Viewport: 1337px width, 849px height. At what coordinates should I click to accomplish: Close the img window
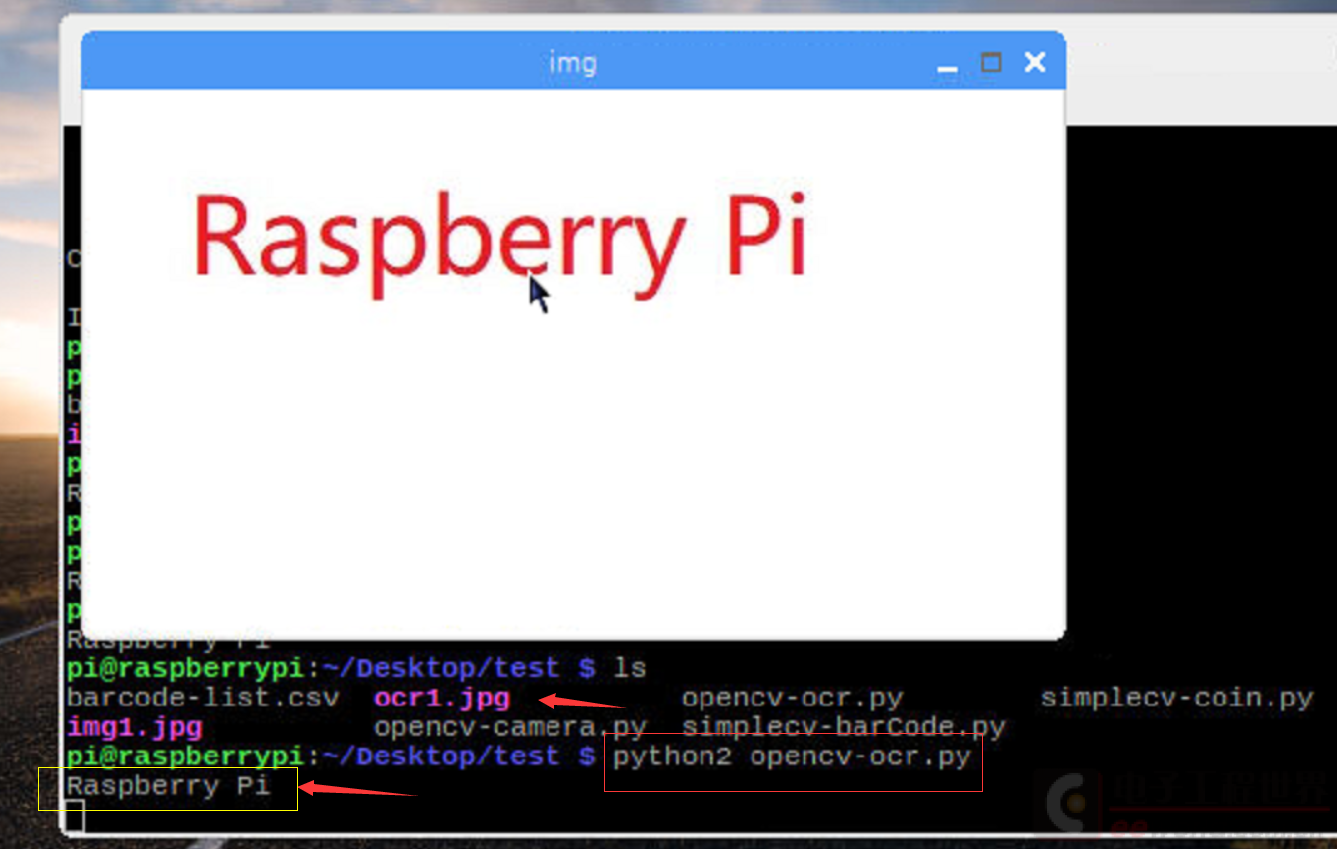(x=1035, y=62)
